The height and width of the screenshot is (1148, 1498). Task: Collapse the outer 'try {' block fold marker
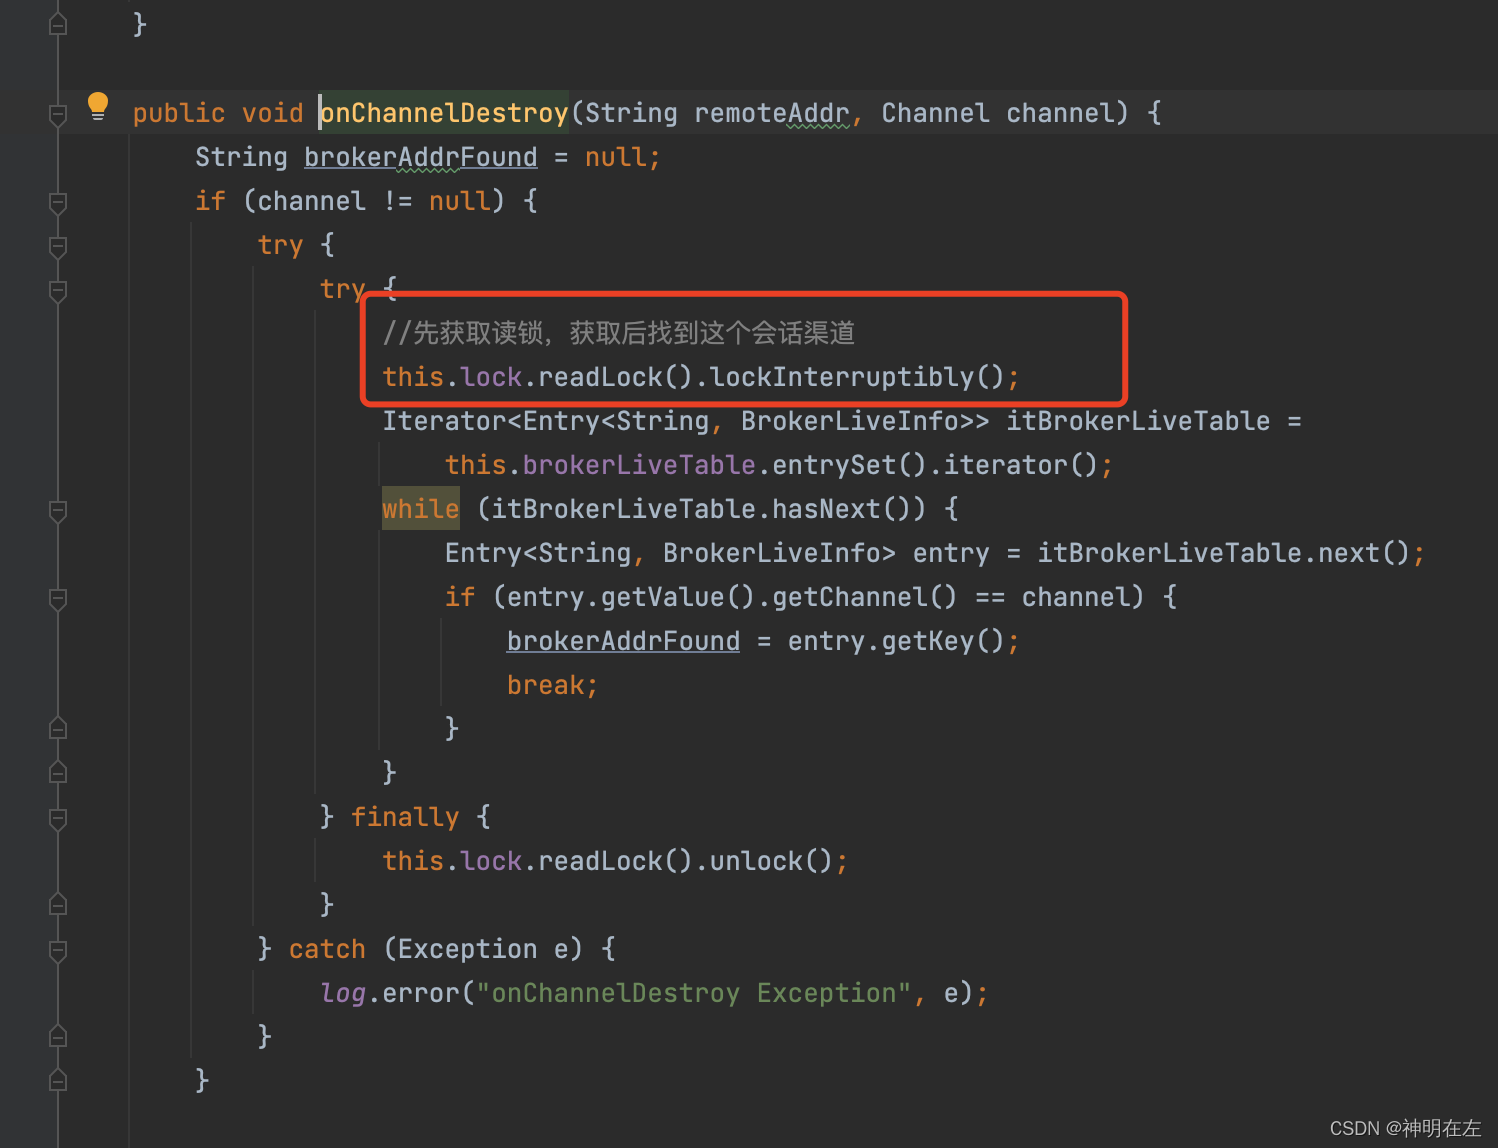point(58,246)
